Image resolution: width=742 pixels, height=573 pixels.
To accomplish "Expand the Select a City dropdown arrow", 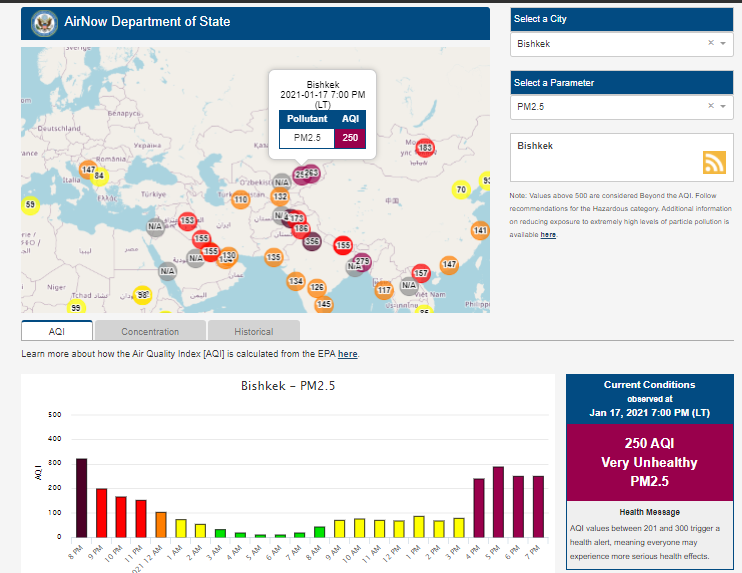I will [x=723, y=44].
